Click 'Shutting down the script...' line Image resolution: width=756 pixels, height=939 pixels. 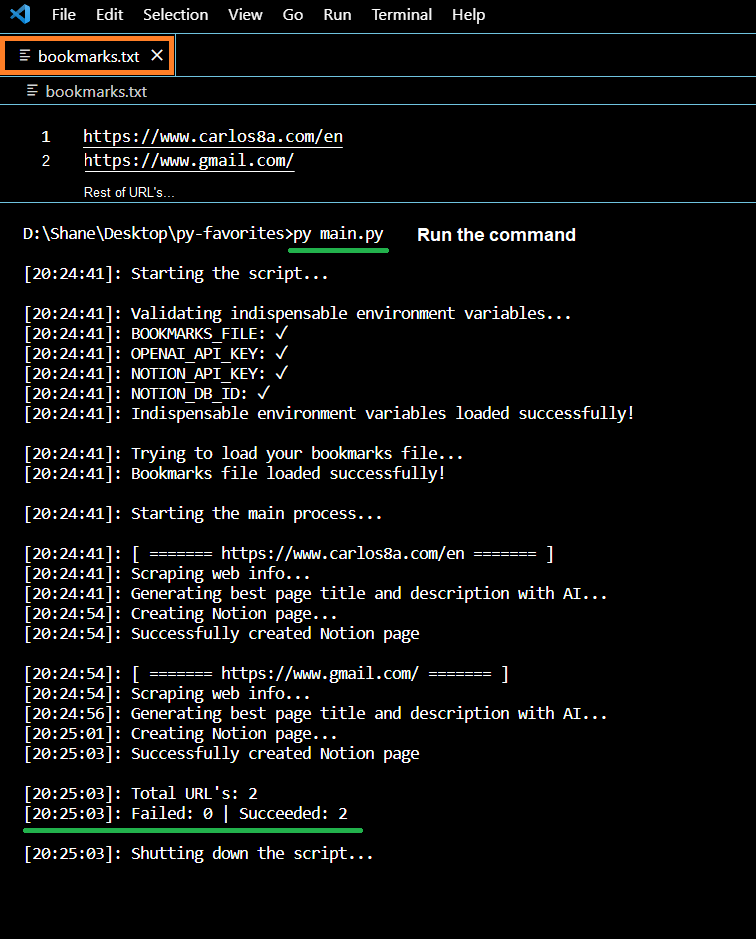pos(199,854)
